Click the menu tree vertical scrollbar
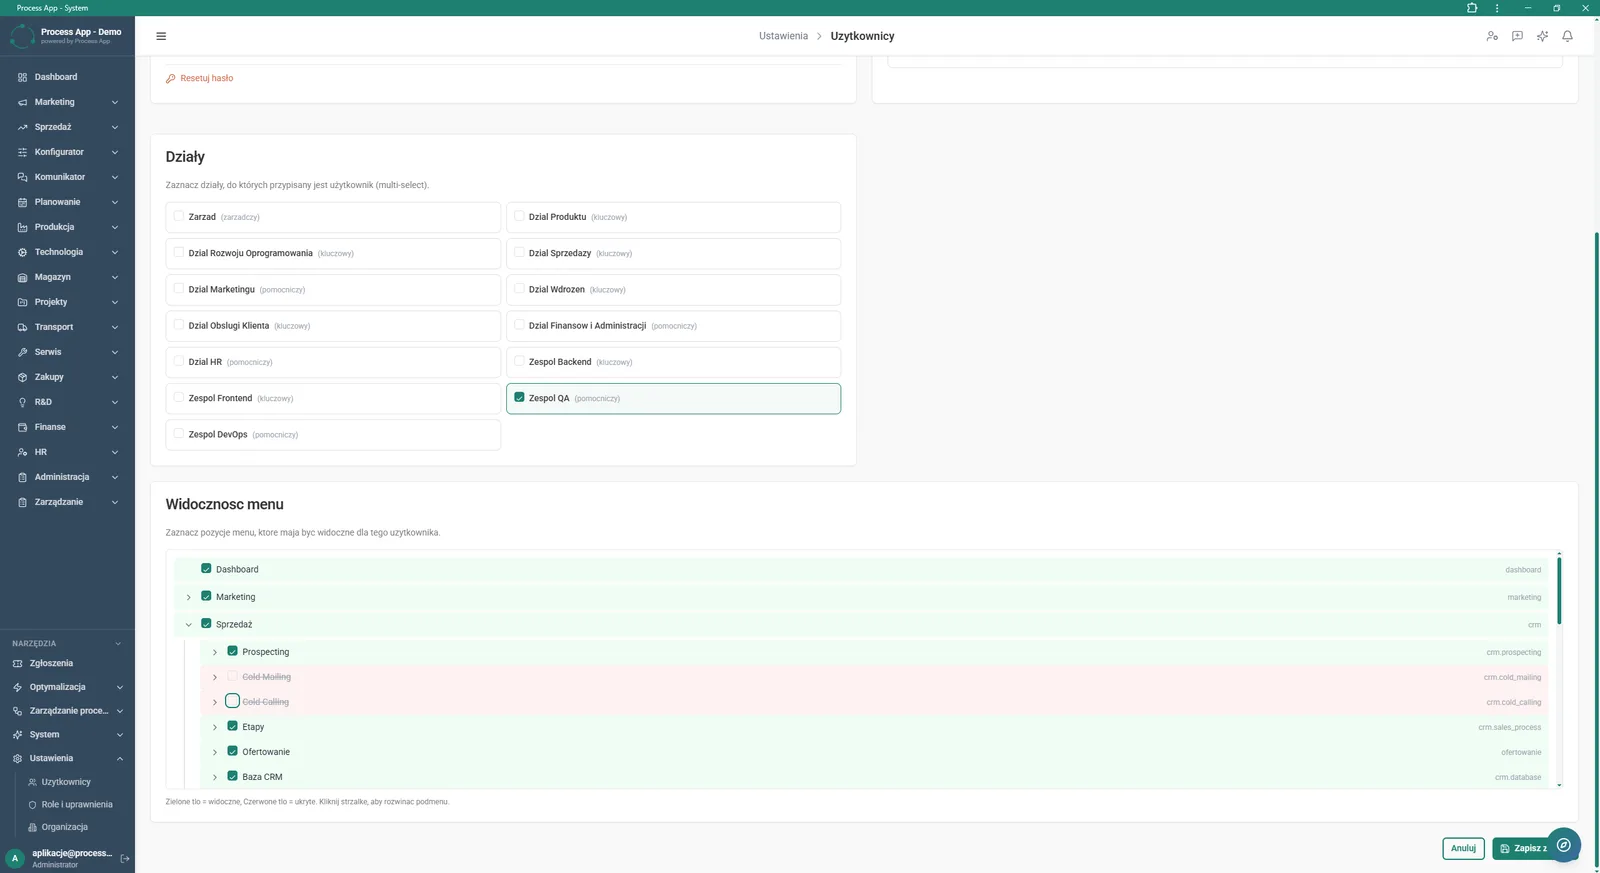 (1559, 591)
